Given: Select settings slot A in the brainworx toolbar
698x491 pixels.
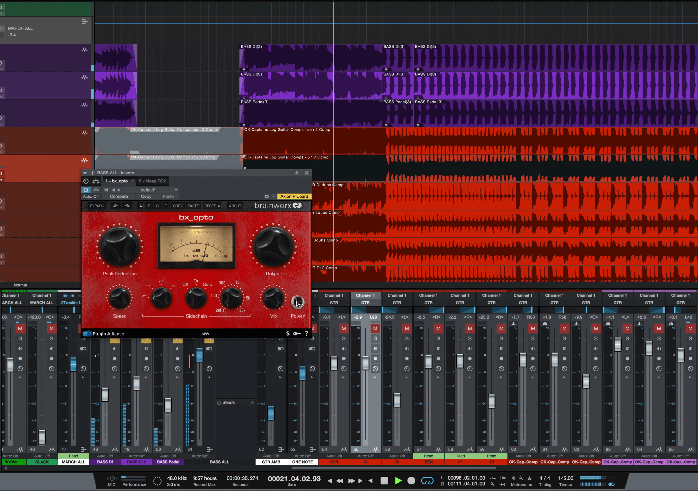Looking at the screenshot, I should (x=141, y=206).
